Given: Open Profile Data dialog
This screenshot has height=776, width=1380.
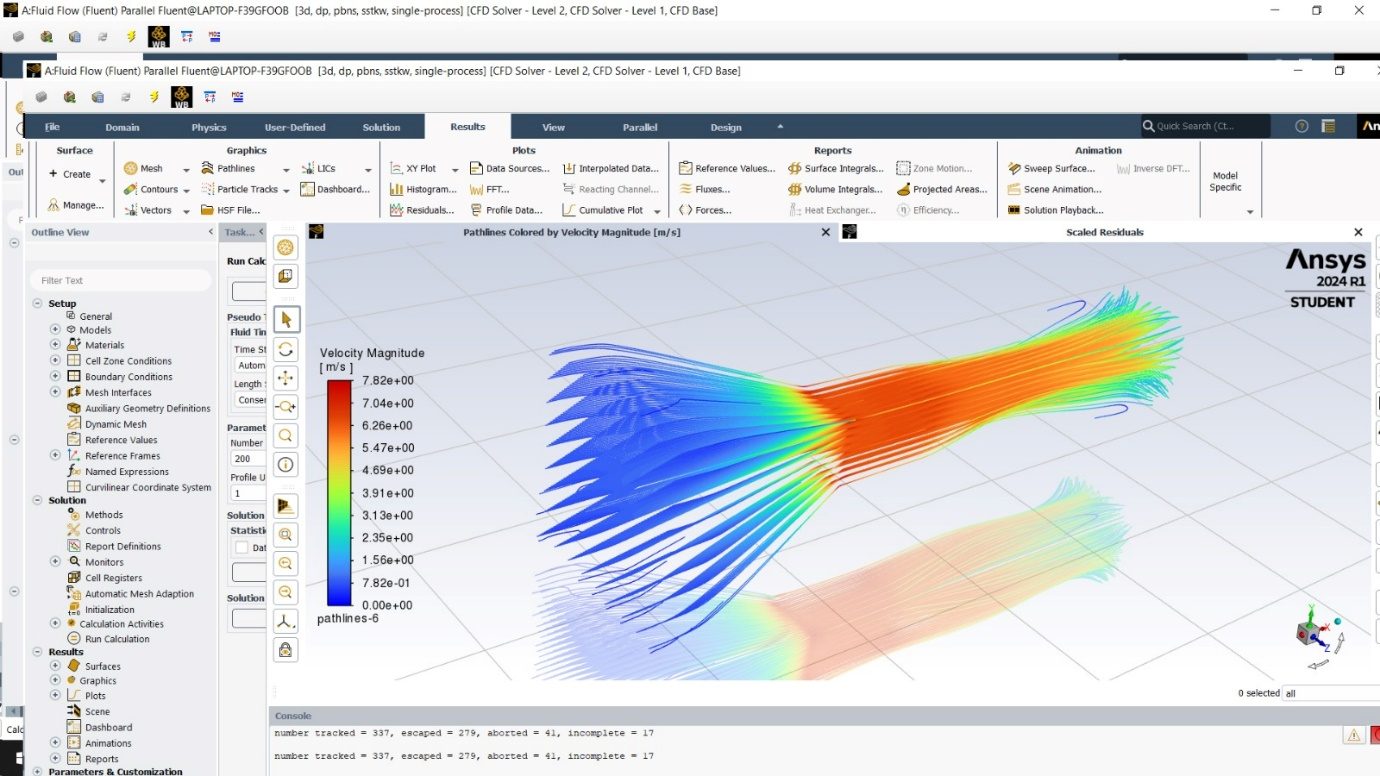Looking at the screenshot, I should point(506,210).
